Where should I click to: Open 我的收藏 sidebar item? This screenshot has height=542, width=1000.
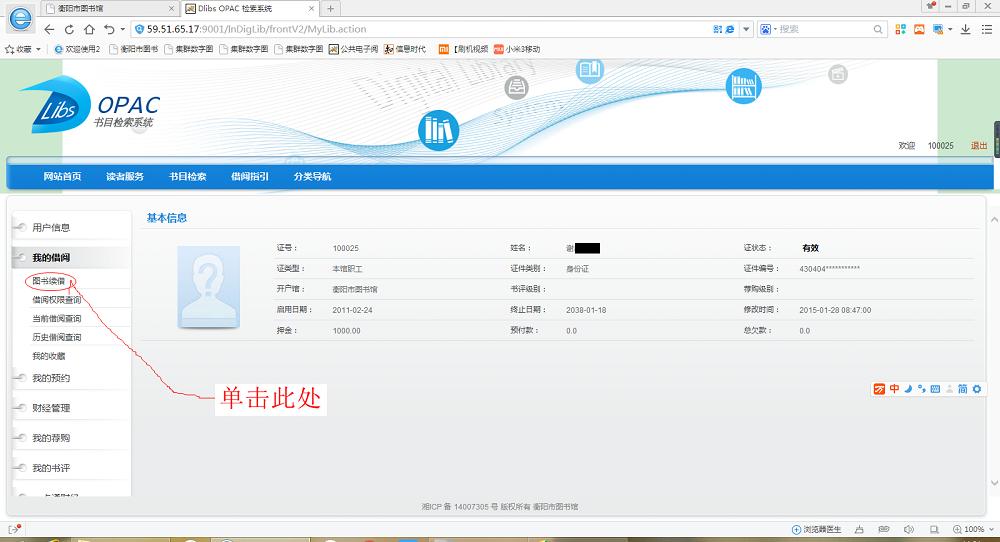[x=49, y=356]
